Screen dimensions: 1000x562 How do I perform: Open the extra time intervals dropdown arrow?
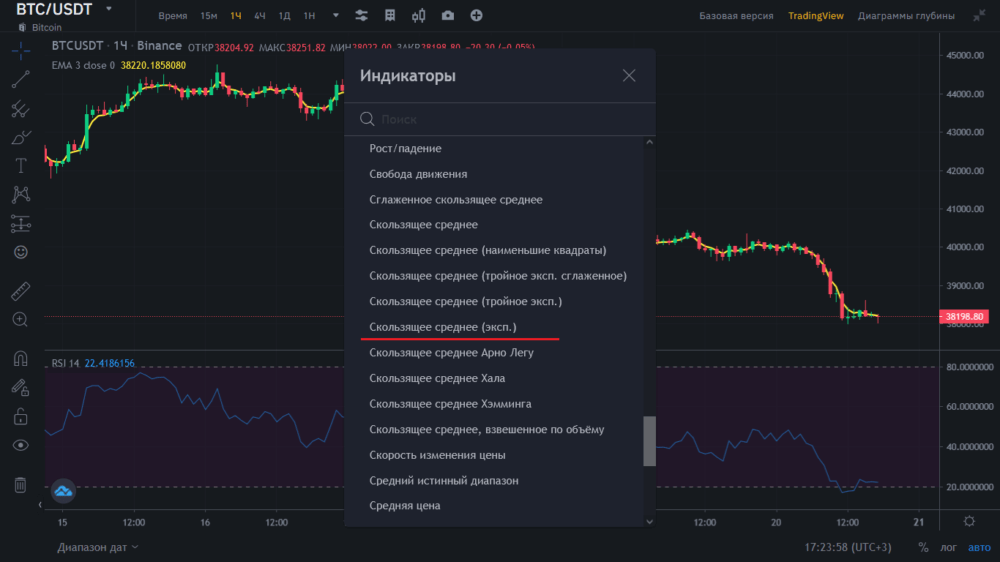tap(335, 16)
